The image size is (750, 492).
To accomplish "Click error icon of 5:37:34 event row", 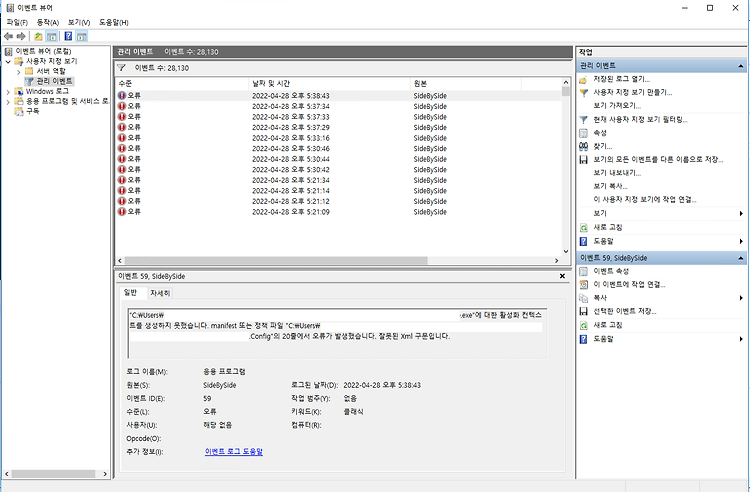I will (122, 106).
